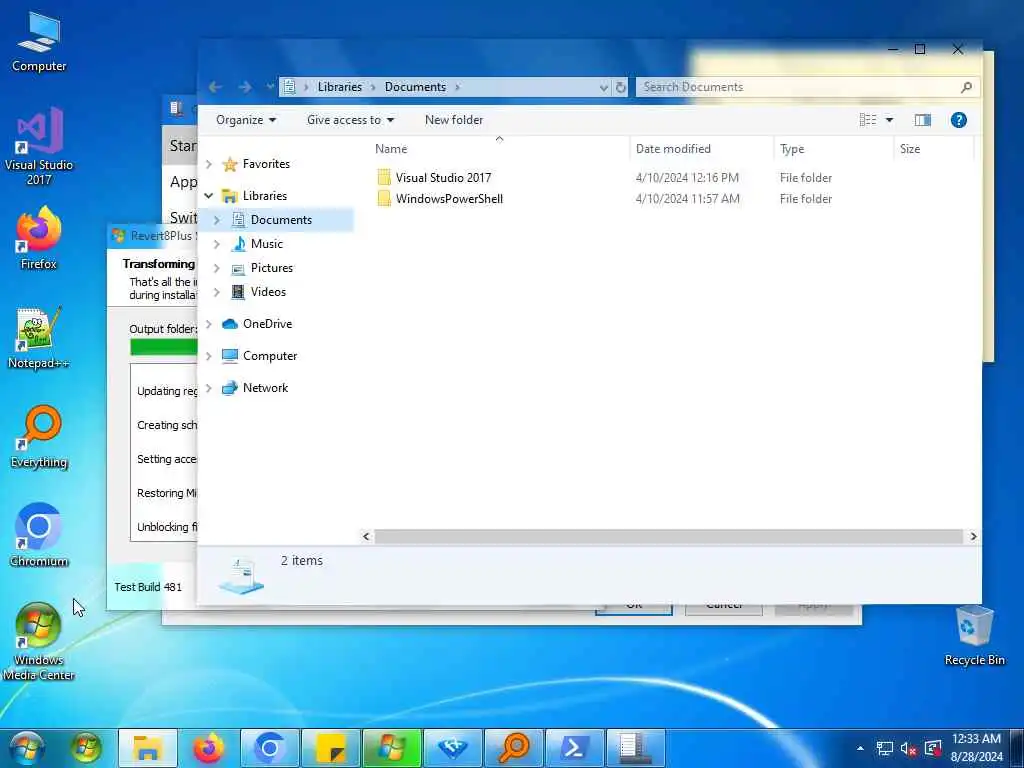Go forward in Explorer navigation

pyautogui.click(x=245, y=87)
